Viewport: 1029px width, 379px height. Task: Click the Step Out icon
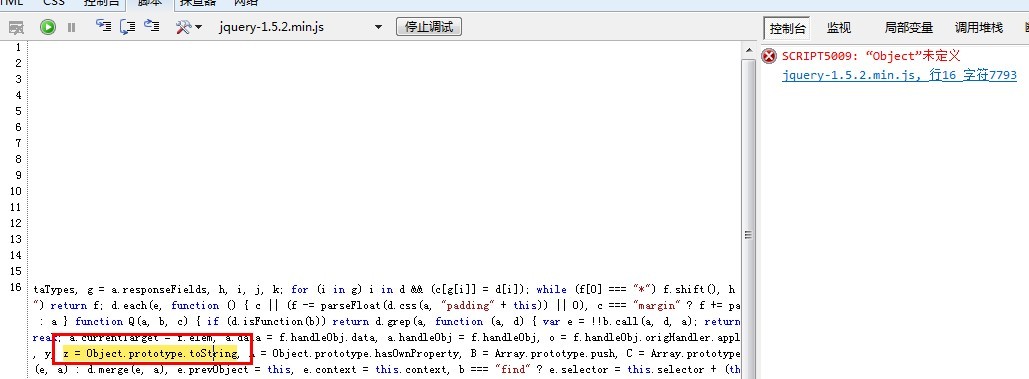pyautogui.click(x=152, y=26)
